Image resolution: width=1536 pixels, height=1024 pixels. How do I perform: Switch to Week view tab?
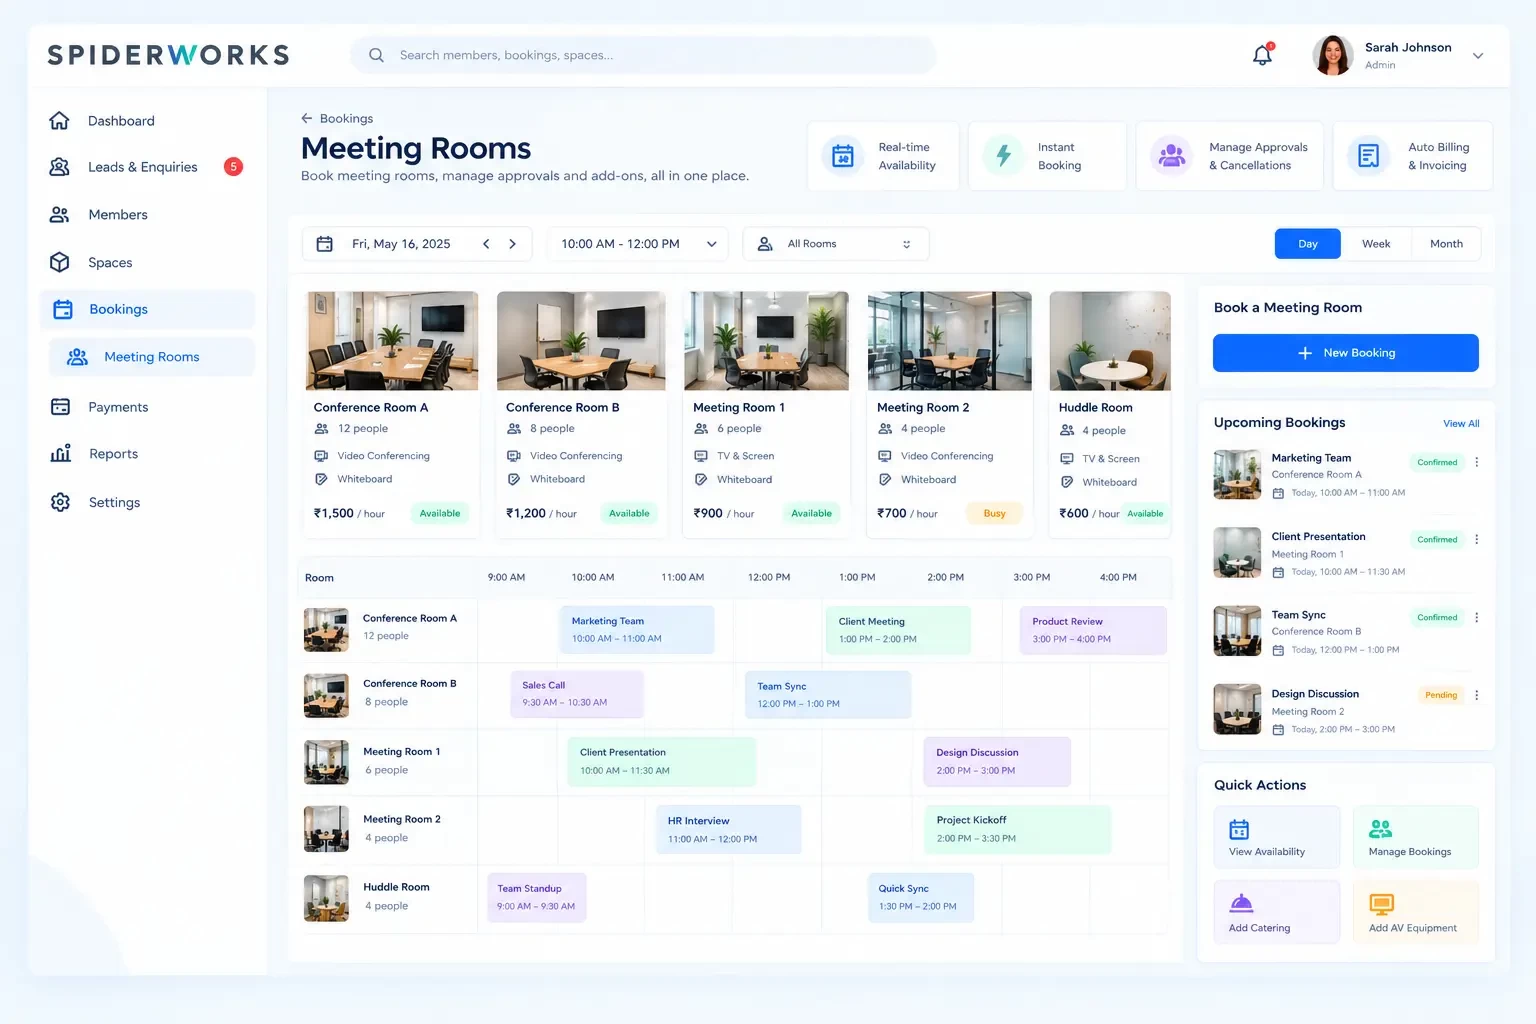click(1376, 244)
